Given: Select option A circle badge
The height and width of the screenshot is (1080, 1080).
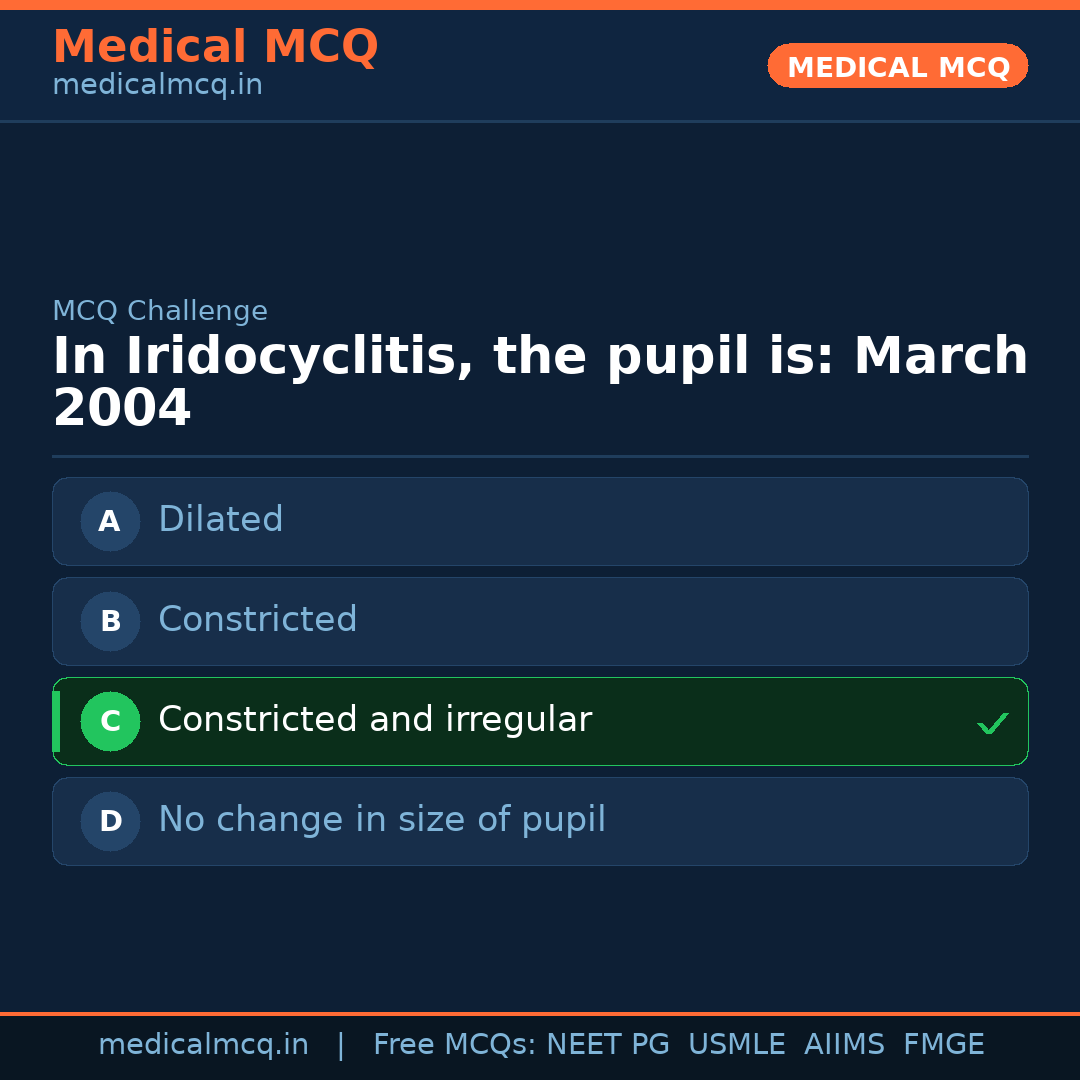Looking at the screenshot, I should click(x=109, y=521).
